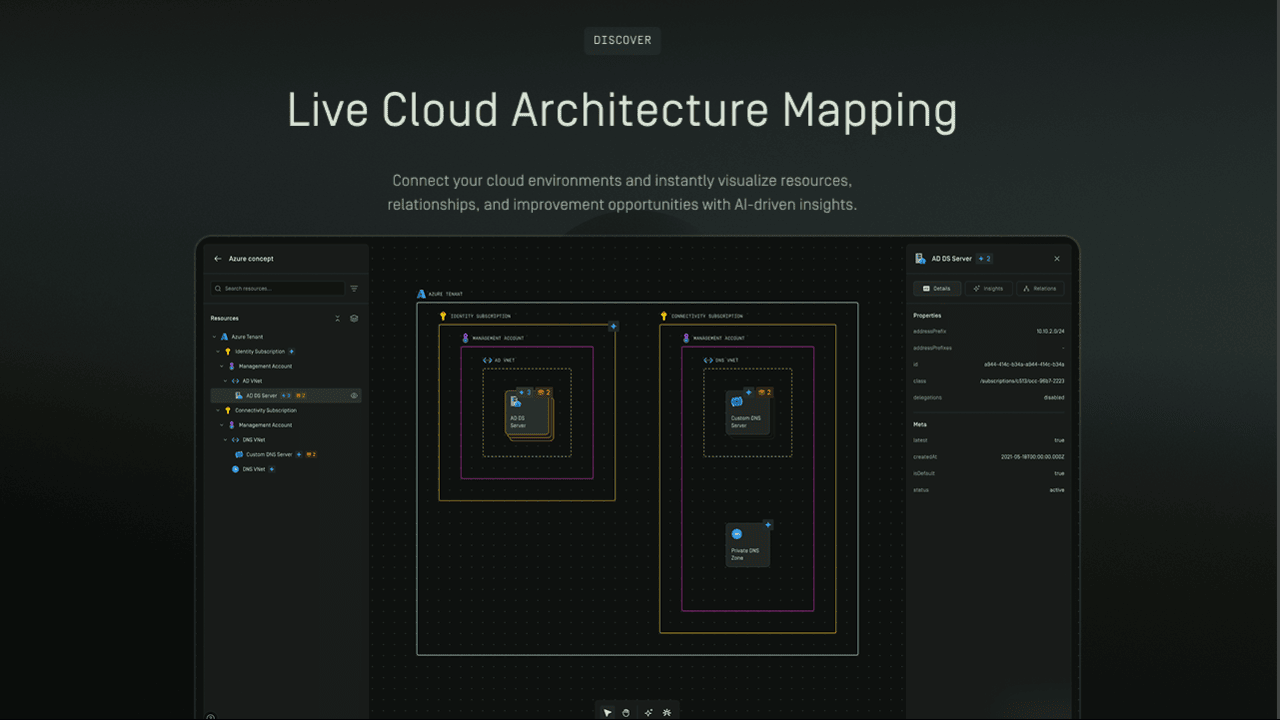
Task: Select the Private DNS Zone node on the canvas
Action: click(748, 545)
